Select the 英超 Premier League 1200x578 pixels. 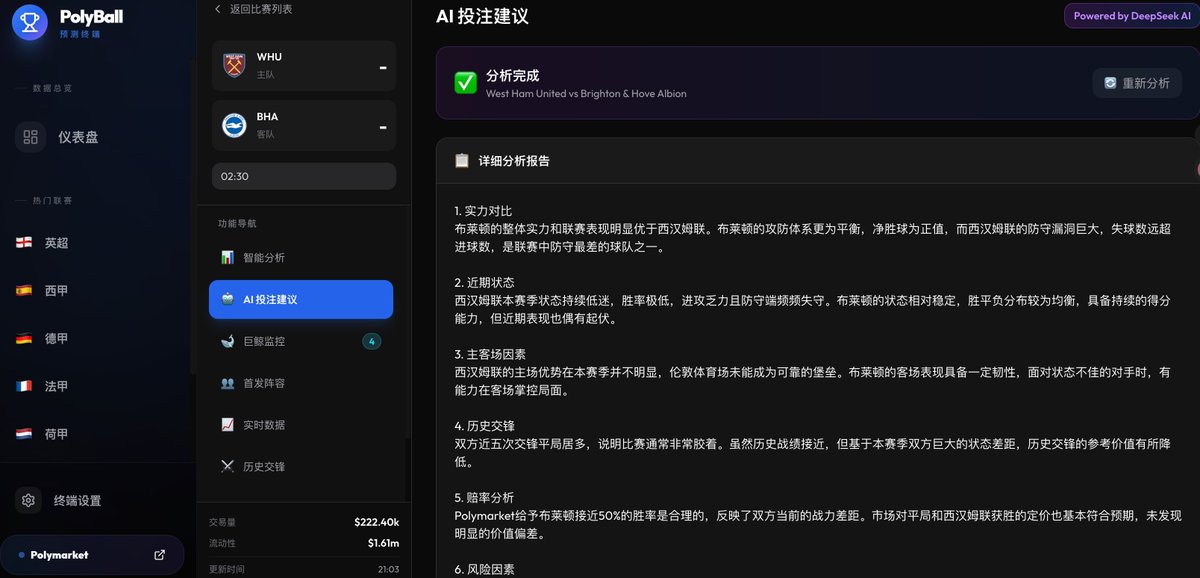point(55,242)
